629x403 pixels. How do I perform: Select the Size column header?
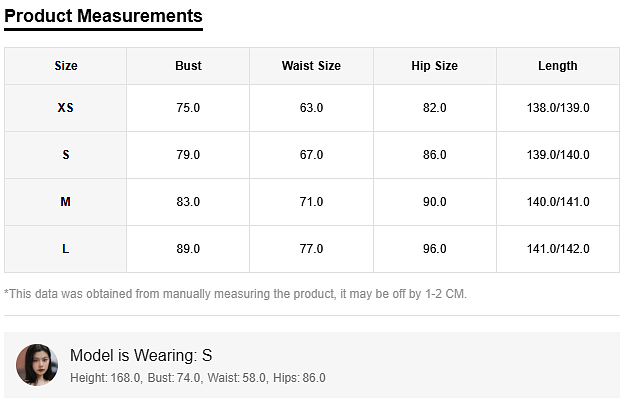pos(66,66)
